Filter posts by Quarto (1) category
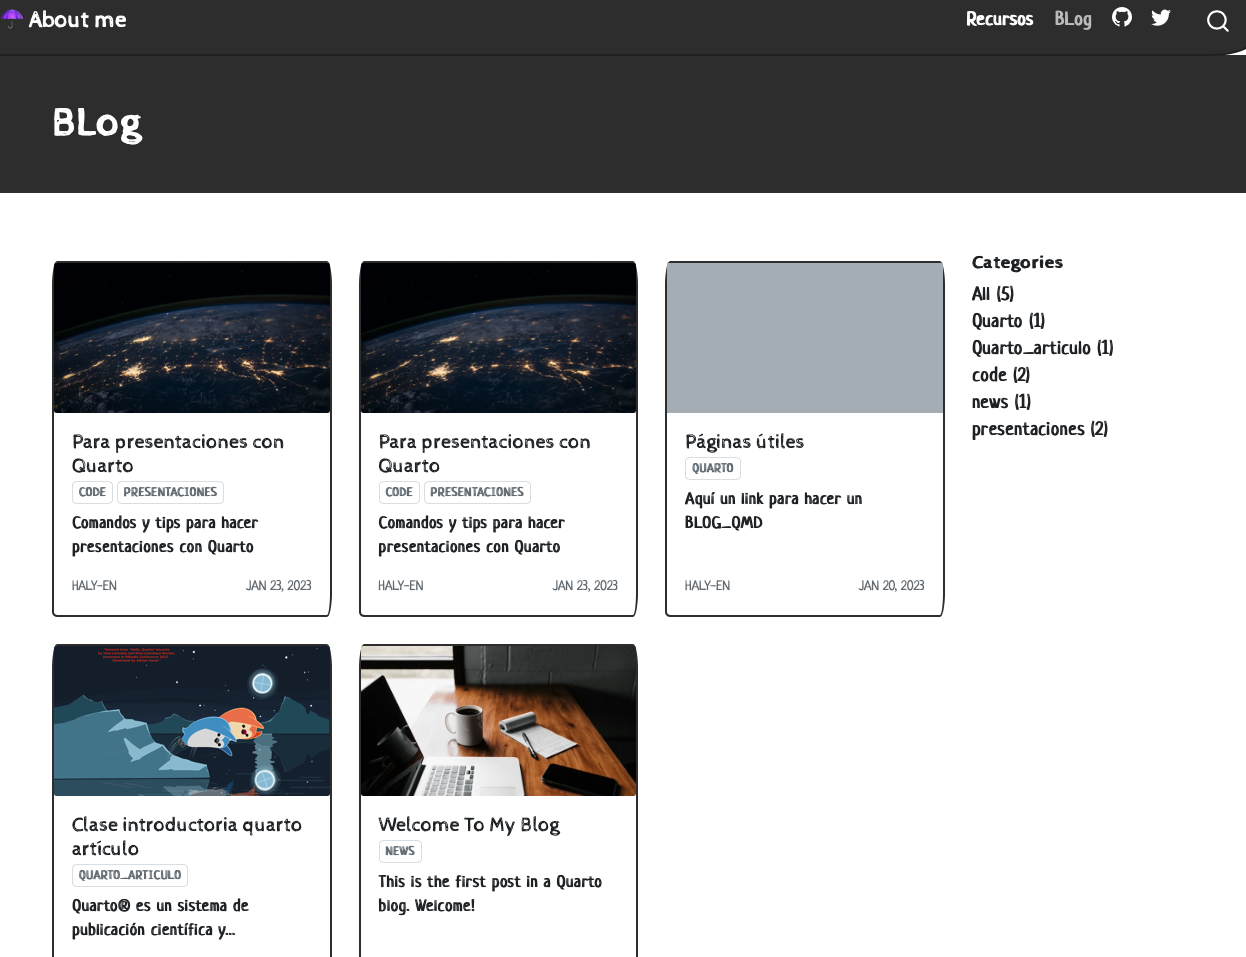 (1008, 321)
